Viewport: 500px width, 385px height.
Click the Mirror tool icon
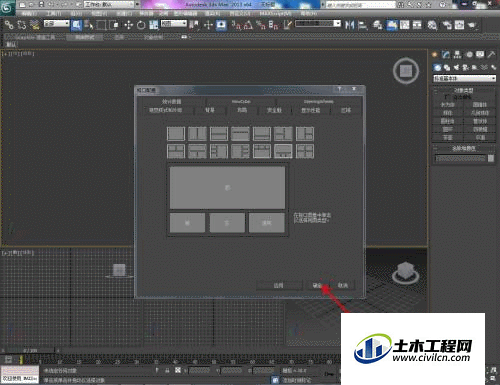coord(349,25)
